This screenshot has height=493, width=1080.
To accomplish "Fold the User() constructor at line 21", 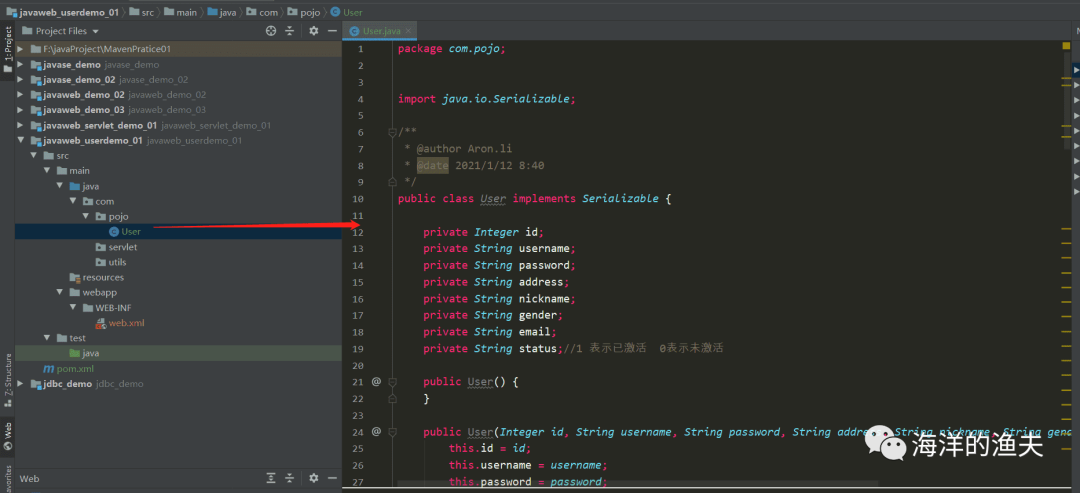I will pos(392,381).
